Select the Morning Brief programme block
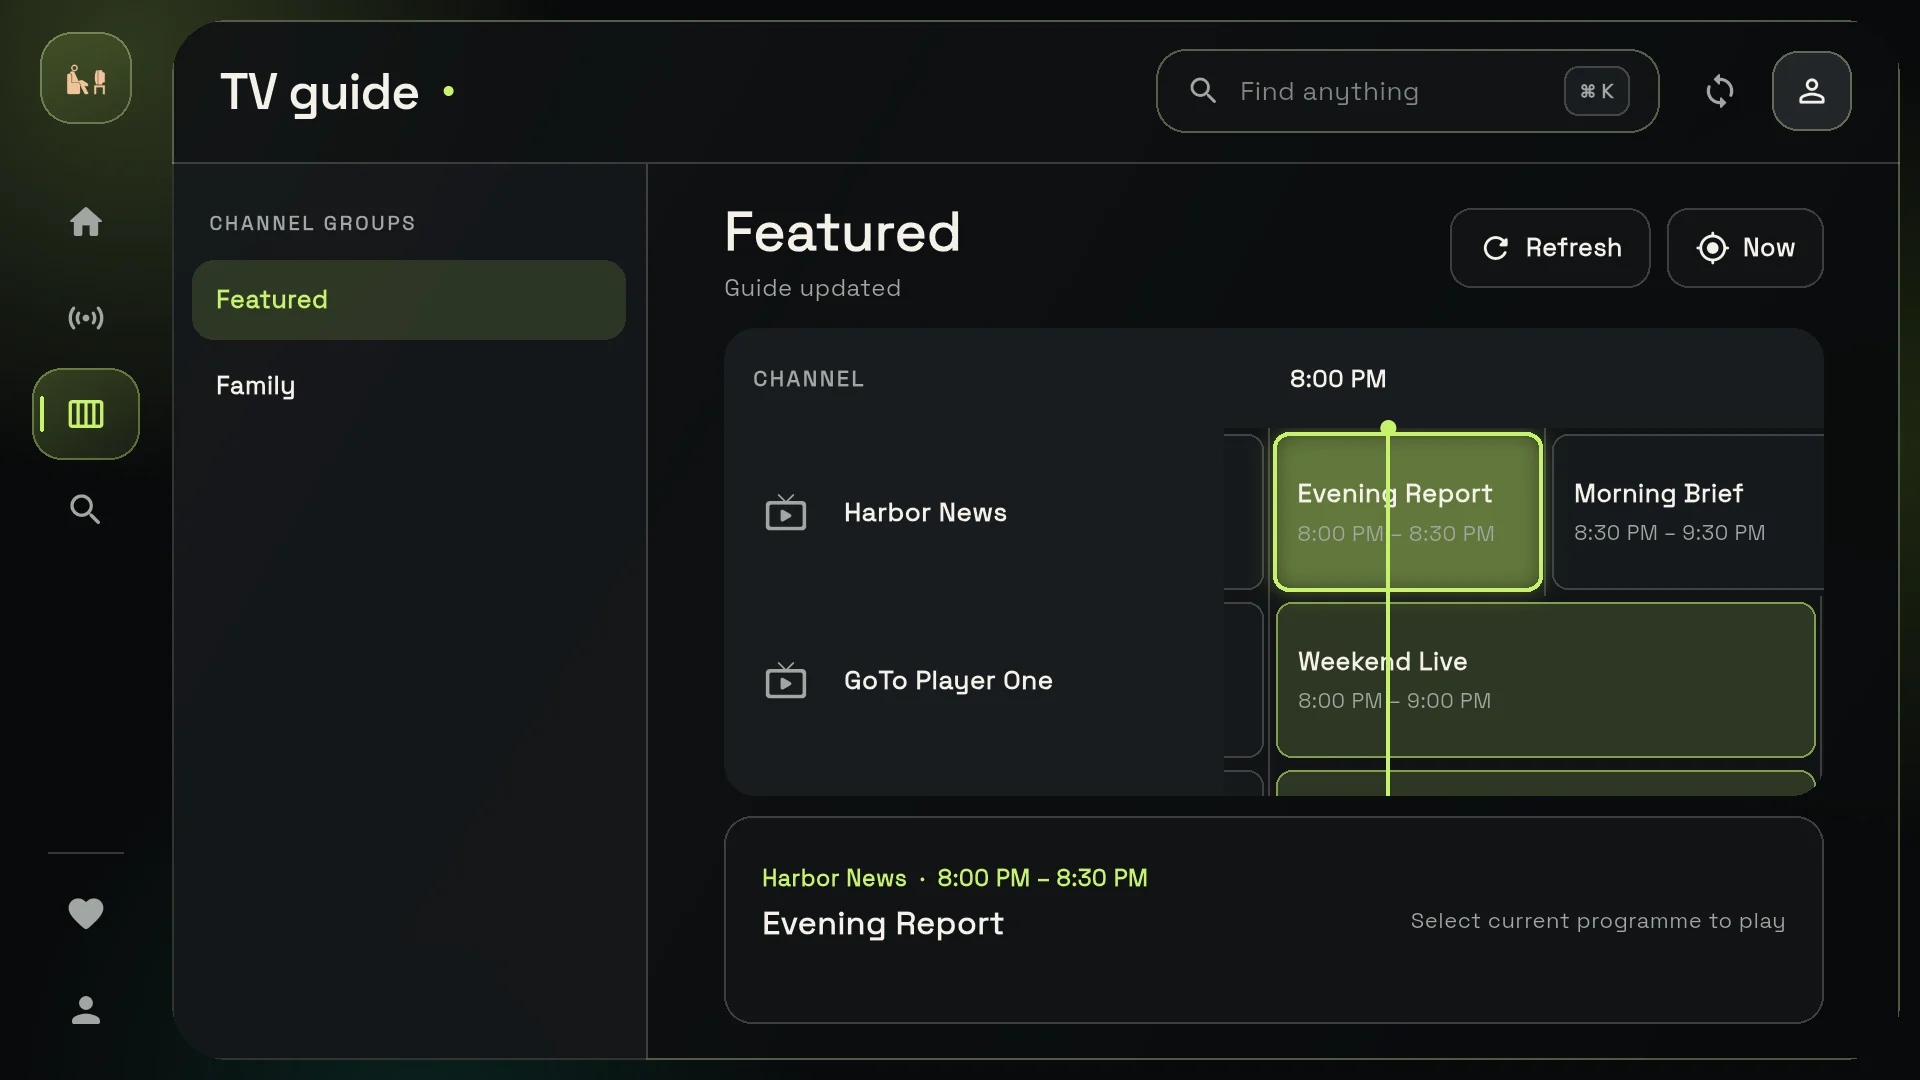This screenshot has width=1920, height=1080. pyautogui.click(x=1688, y=512)
